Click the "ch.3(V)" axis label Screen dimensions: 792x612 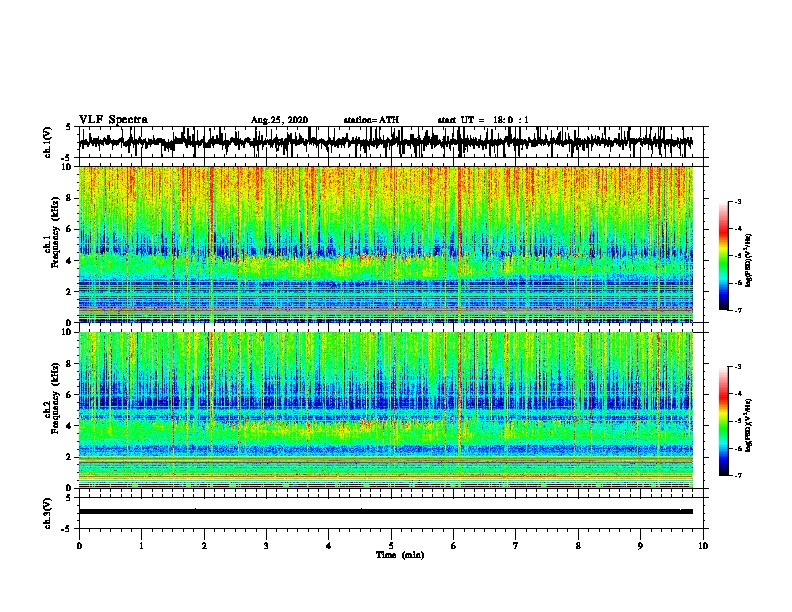pyautogui.click(x=47, y=513)
